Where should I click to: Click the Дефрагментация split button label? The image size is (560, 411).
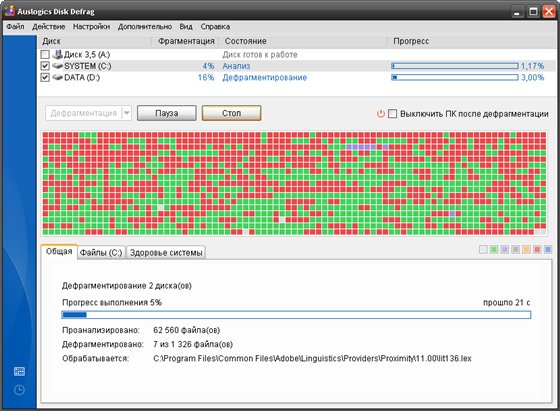[84, 113]
